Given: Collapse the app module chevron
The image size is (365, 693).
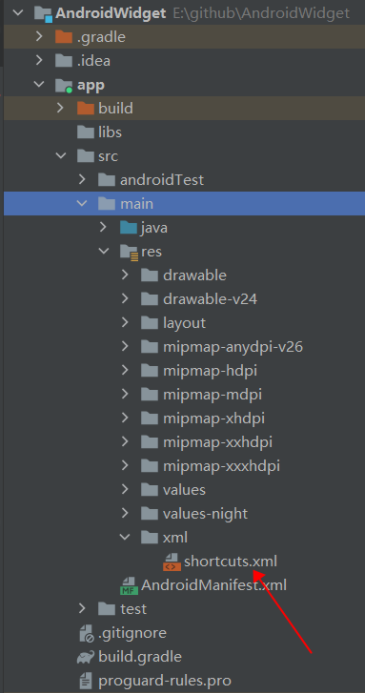Looking at the screenshot, I should pos(39,84).
